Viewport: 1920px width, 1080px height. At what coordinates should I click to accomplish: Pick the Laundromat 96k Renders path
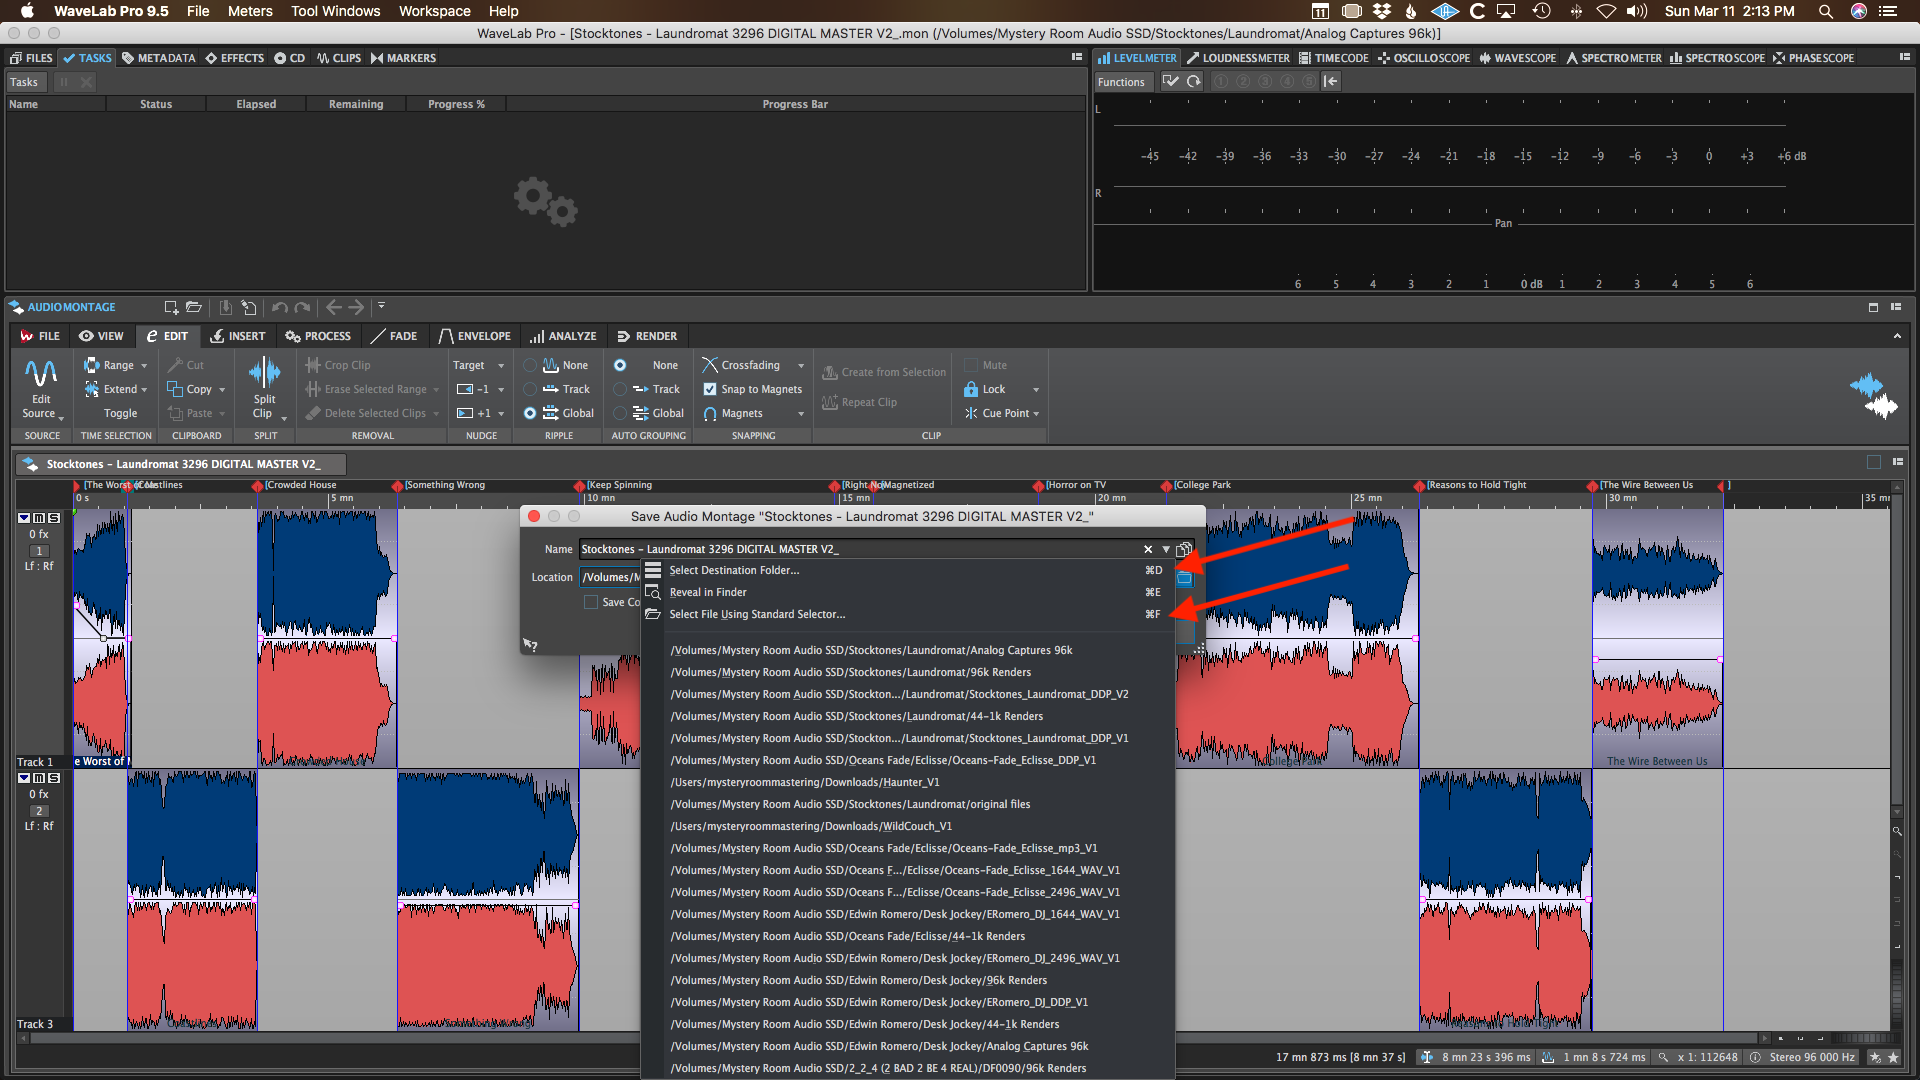850,672
